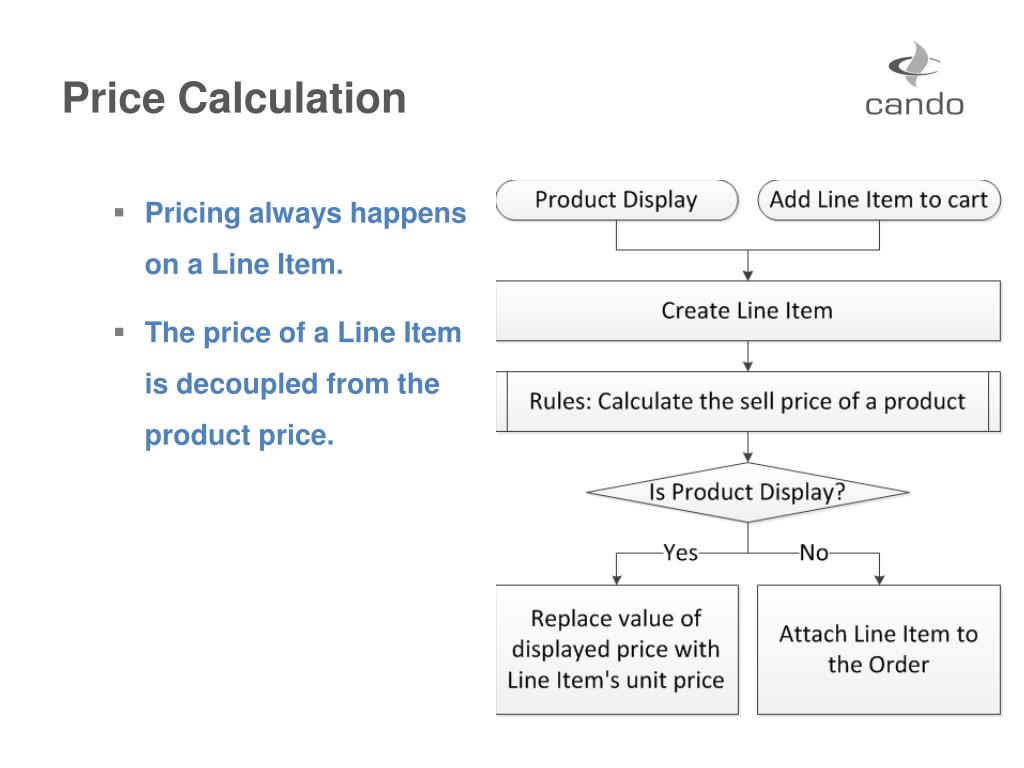The width and height of the screenshot is (1024, 768).
Task: Click the Yes branch label
Action: [680, 552]
